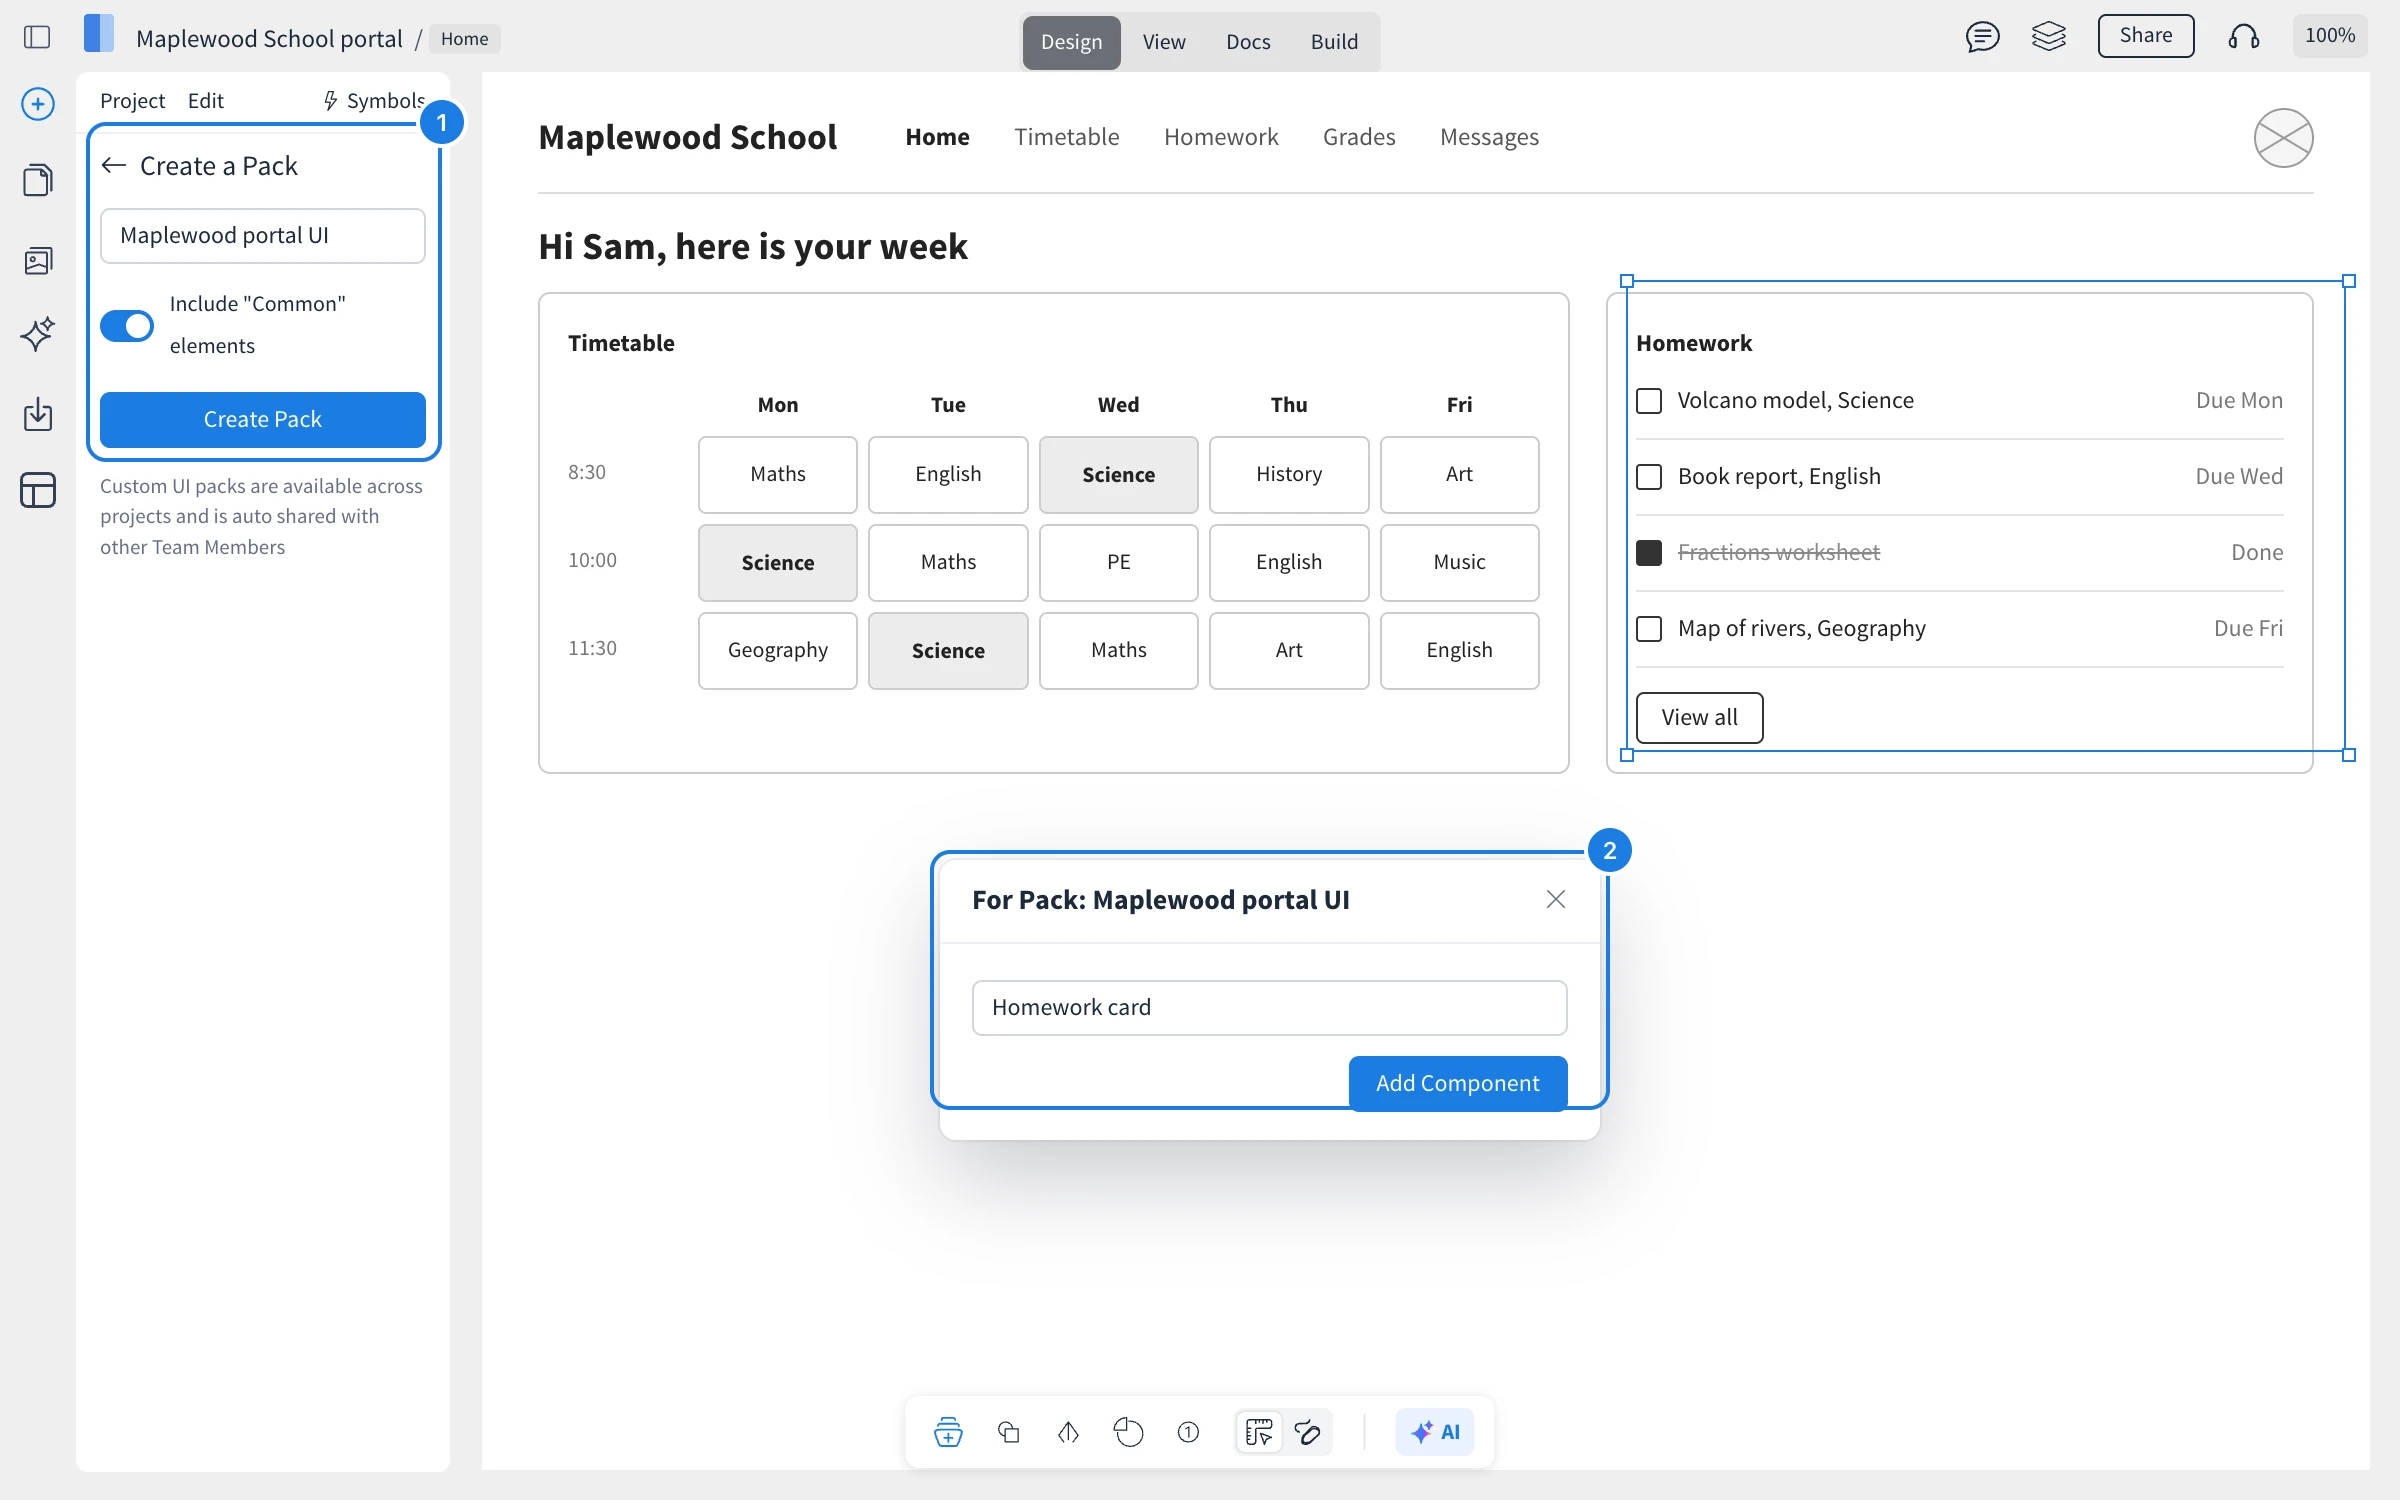Image resolution: width=2400 pixels, height=1500 pixels.
Task: Click the layers stack icon in top bar
Action: tap(2049, 37)
